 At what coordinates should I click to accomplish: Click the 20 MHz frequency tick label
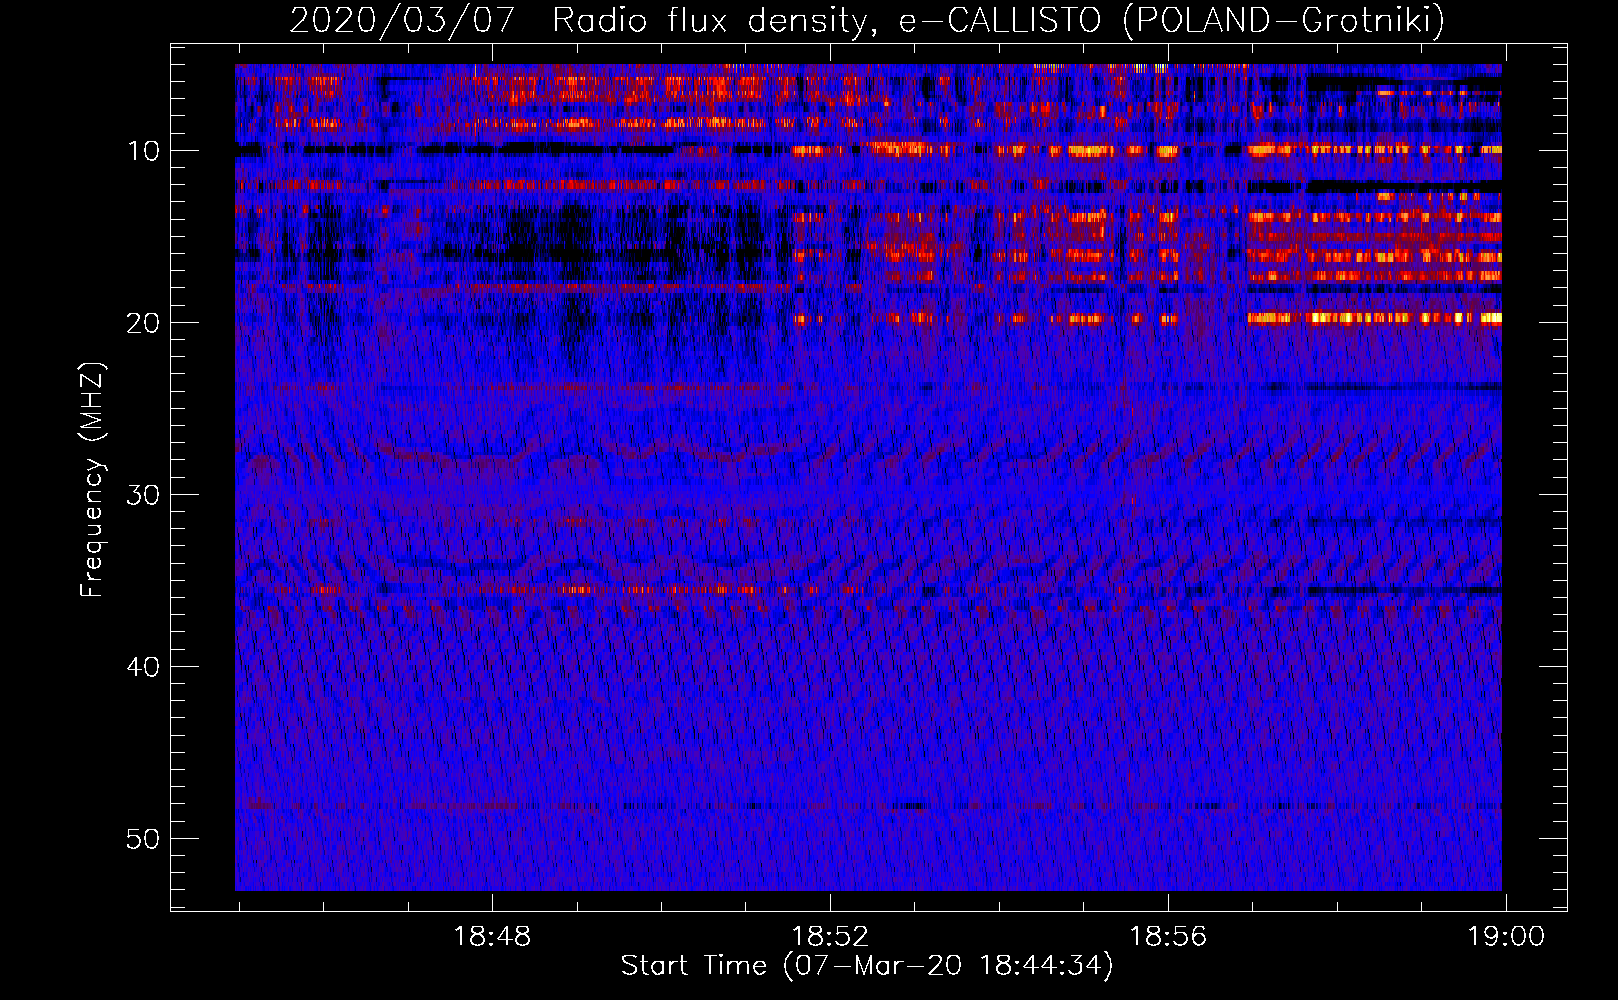[x=144, y=323]
